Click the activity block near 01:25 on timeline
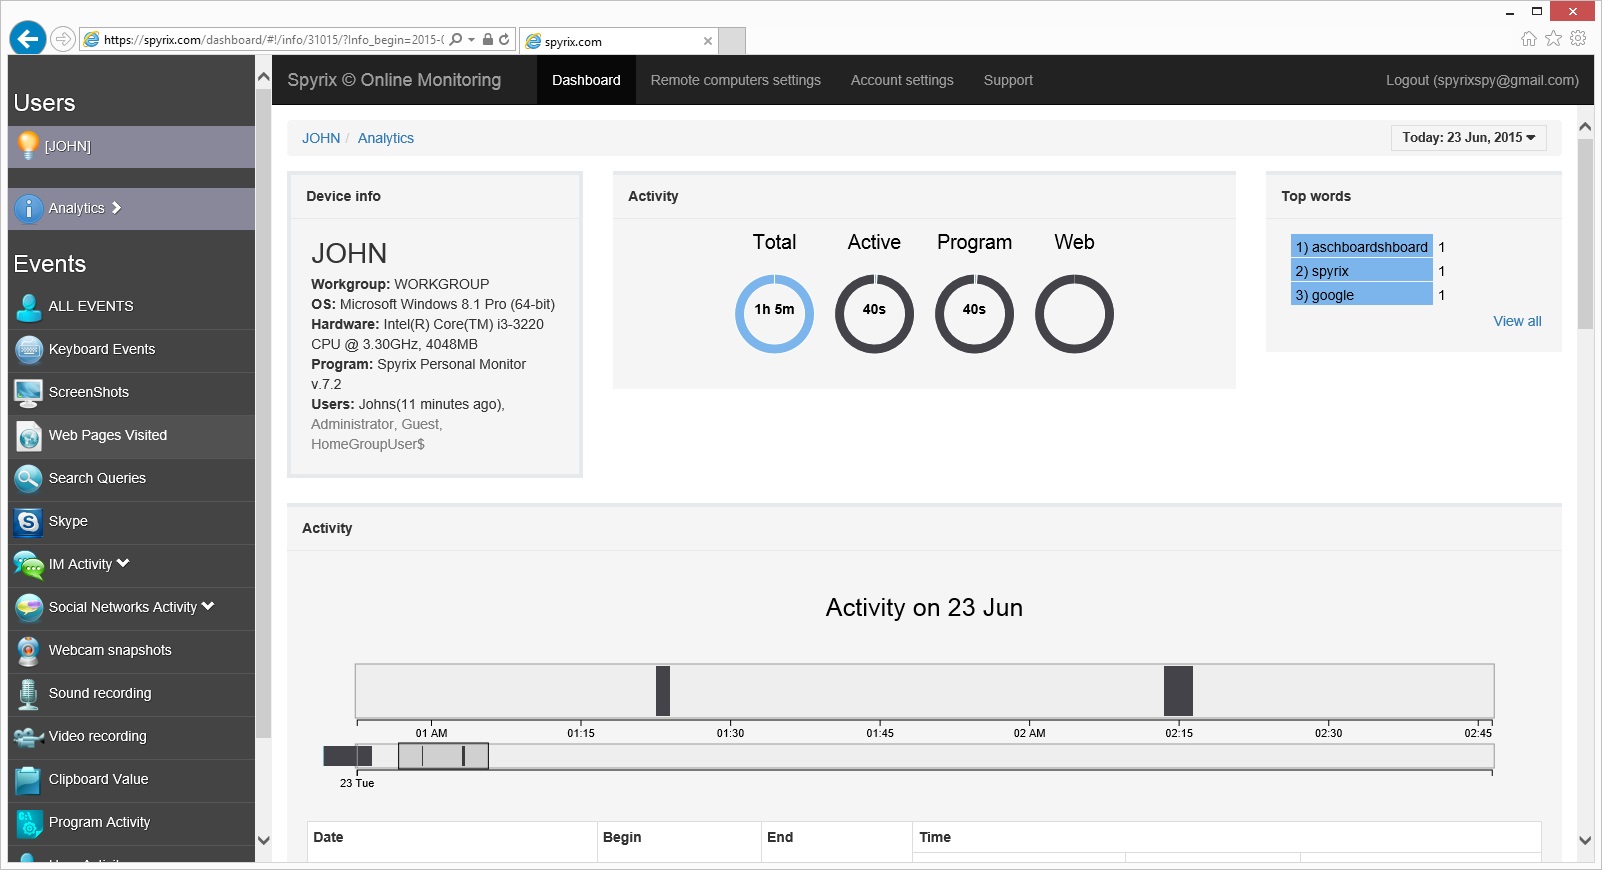The width and height of the screenshot is (1602, 870). point(663,691)
